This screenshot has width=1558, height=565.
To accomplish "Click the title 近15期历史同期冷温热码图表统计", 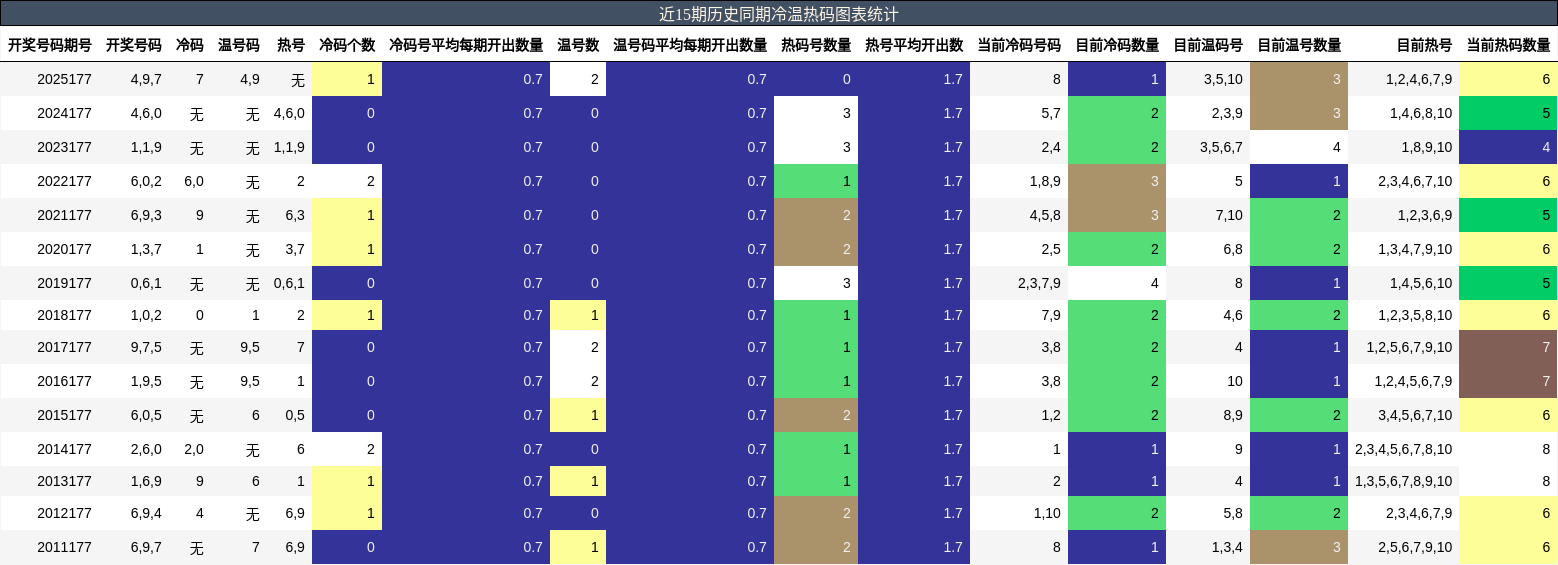I will 778,14.
